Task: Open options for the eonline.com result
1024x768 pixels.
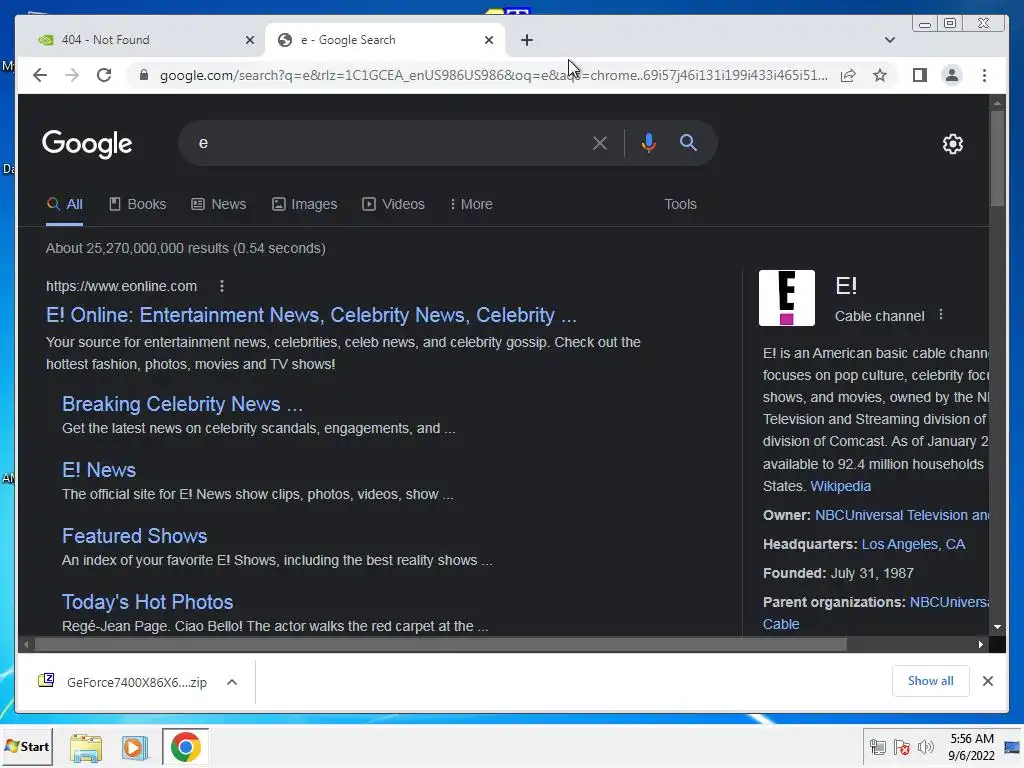Action: pyautogui.click(x=222, y=286)
